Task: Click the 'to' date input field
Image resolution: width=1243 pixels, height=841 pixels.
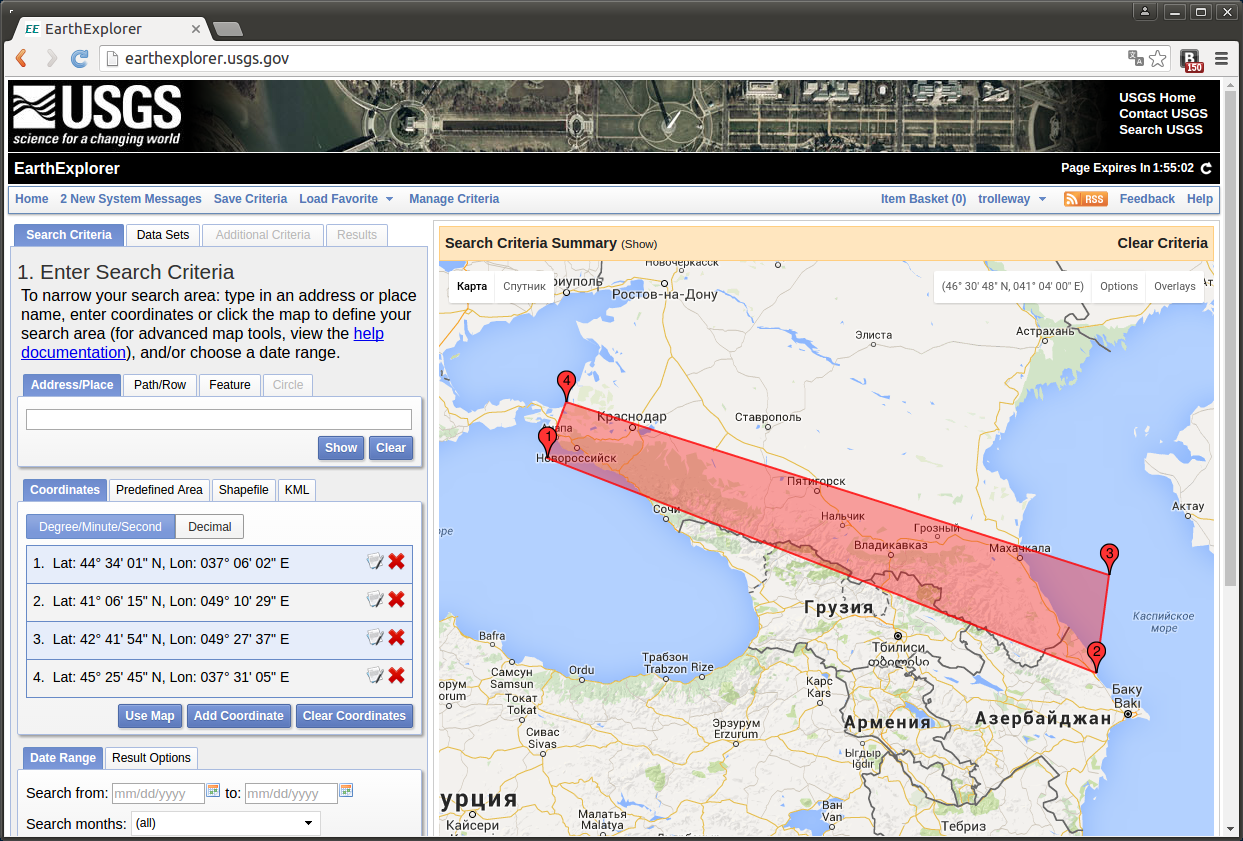Action: tap(291, 794)
